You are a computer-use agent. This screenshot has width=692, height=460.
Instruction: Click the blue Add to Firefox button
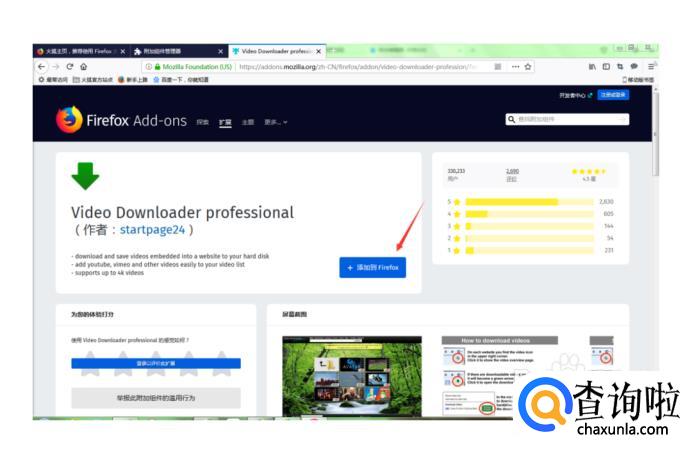tap(372, 268)
